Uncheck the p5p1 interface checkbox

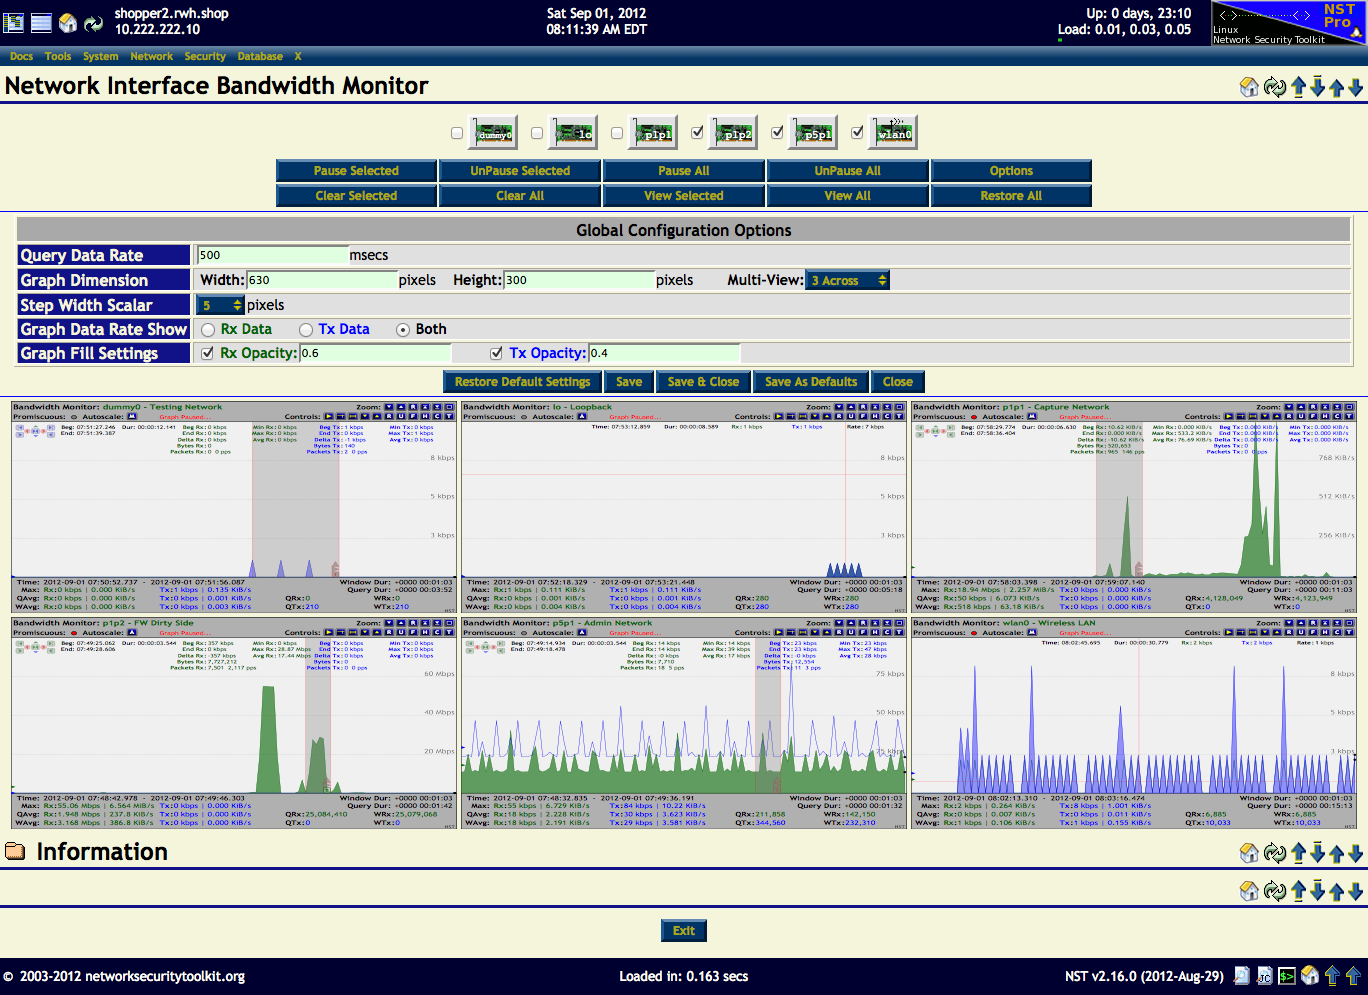(777, 132)
